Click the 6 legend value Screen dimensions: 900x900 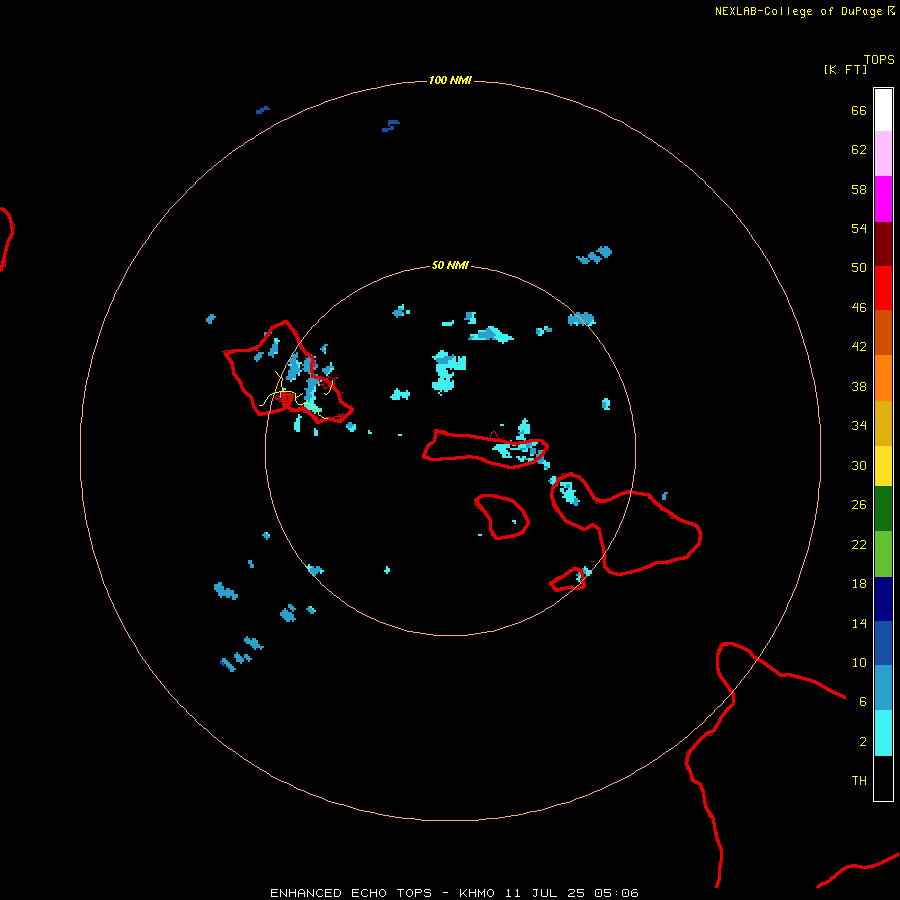pyautogui.click(x=863, y=701)
